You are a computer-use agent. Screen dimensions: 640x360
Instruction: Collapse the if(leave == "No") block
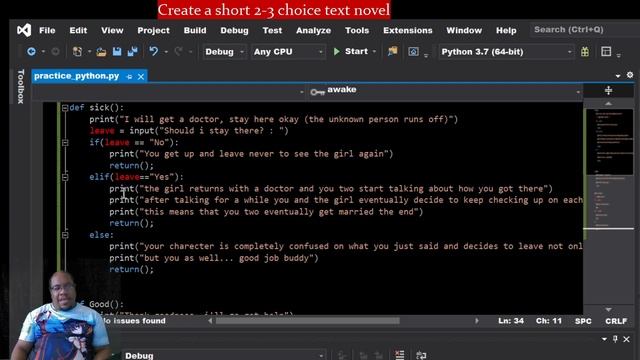(x=65, y=143)
